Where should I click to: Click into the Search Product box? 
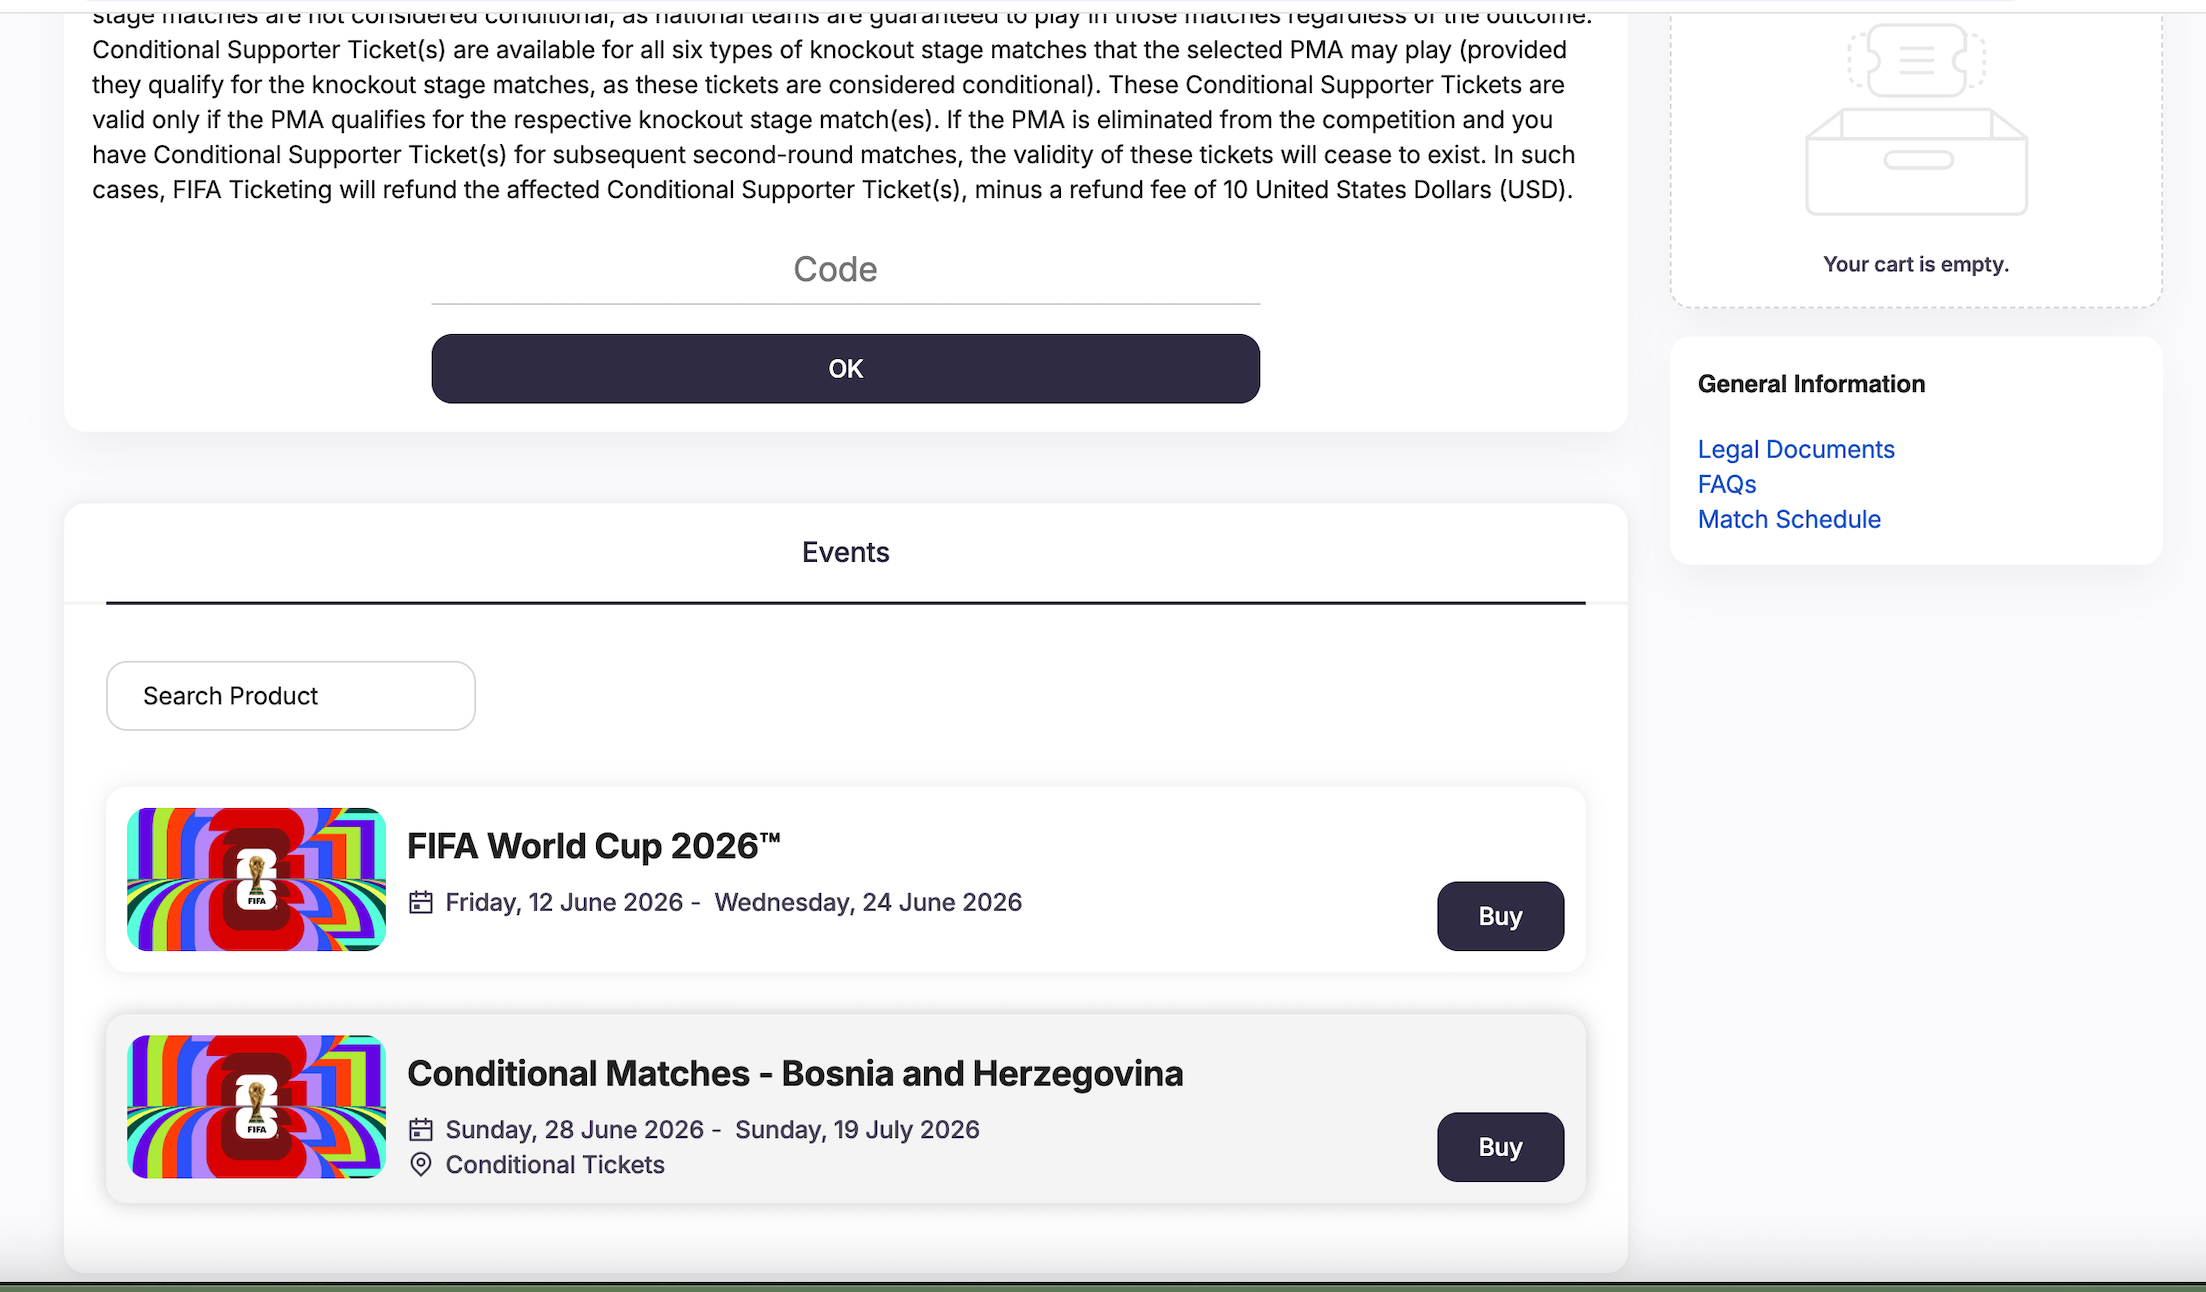tap(290, 696)
